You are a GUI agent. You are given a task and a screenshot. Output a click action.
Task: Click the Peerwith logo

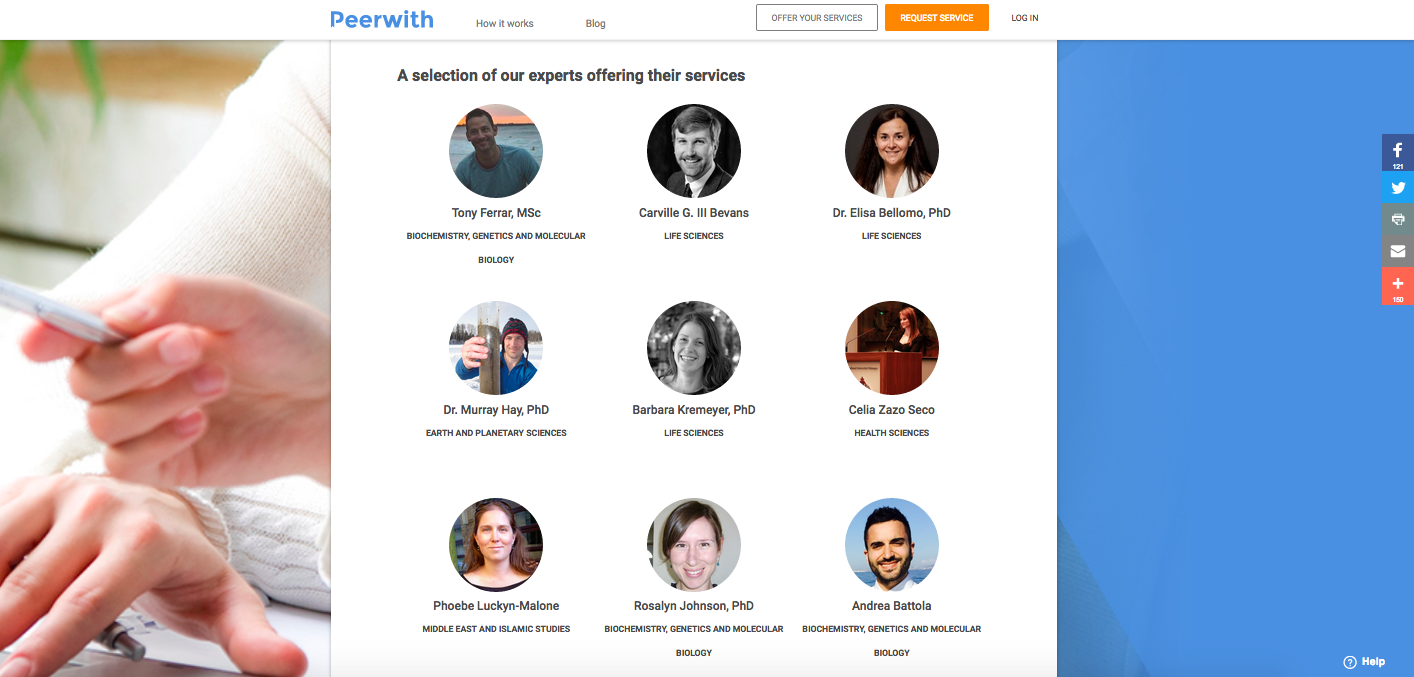click(383, 18)
